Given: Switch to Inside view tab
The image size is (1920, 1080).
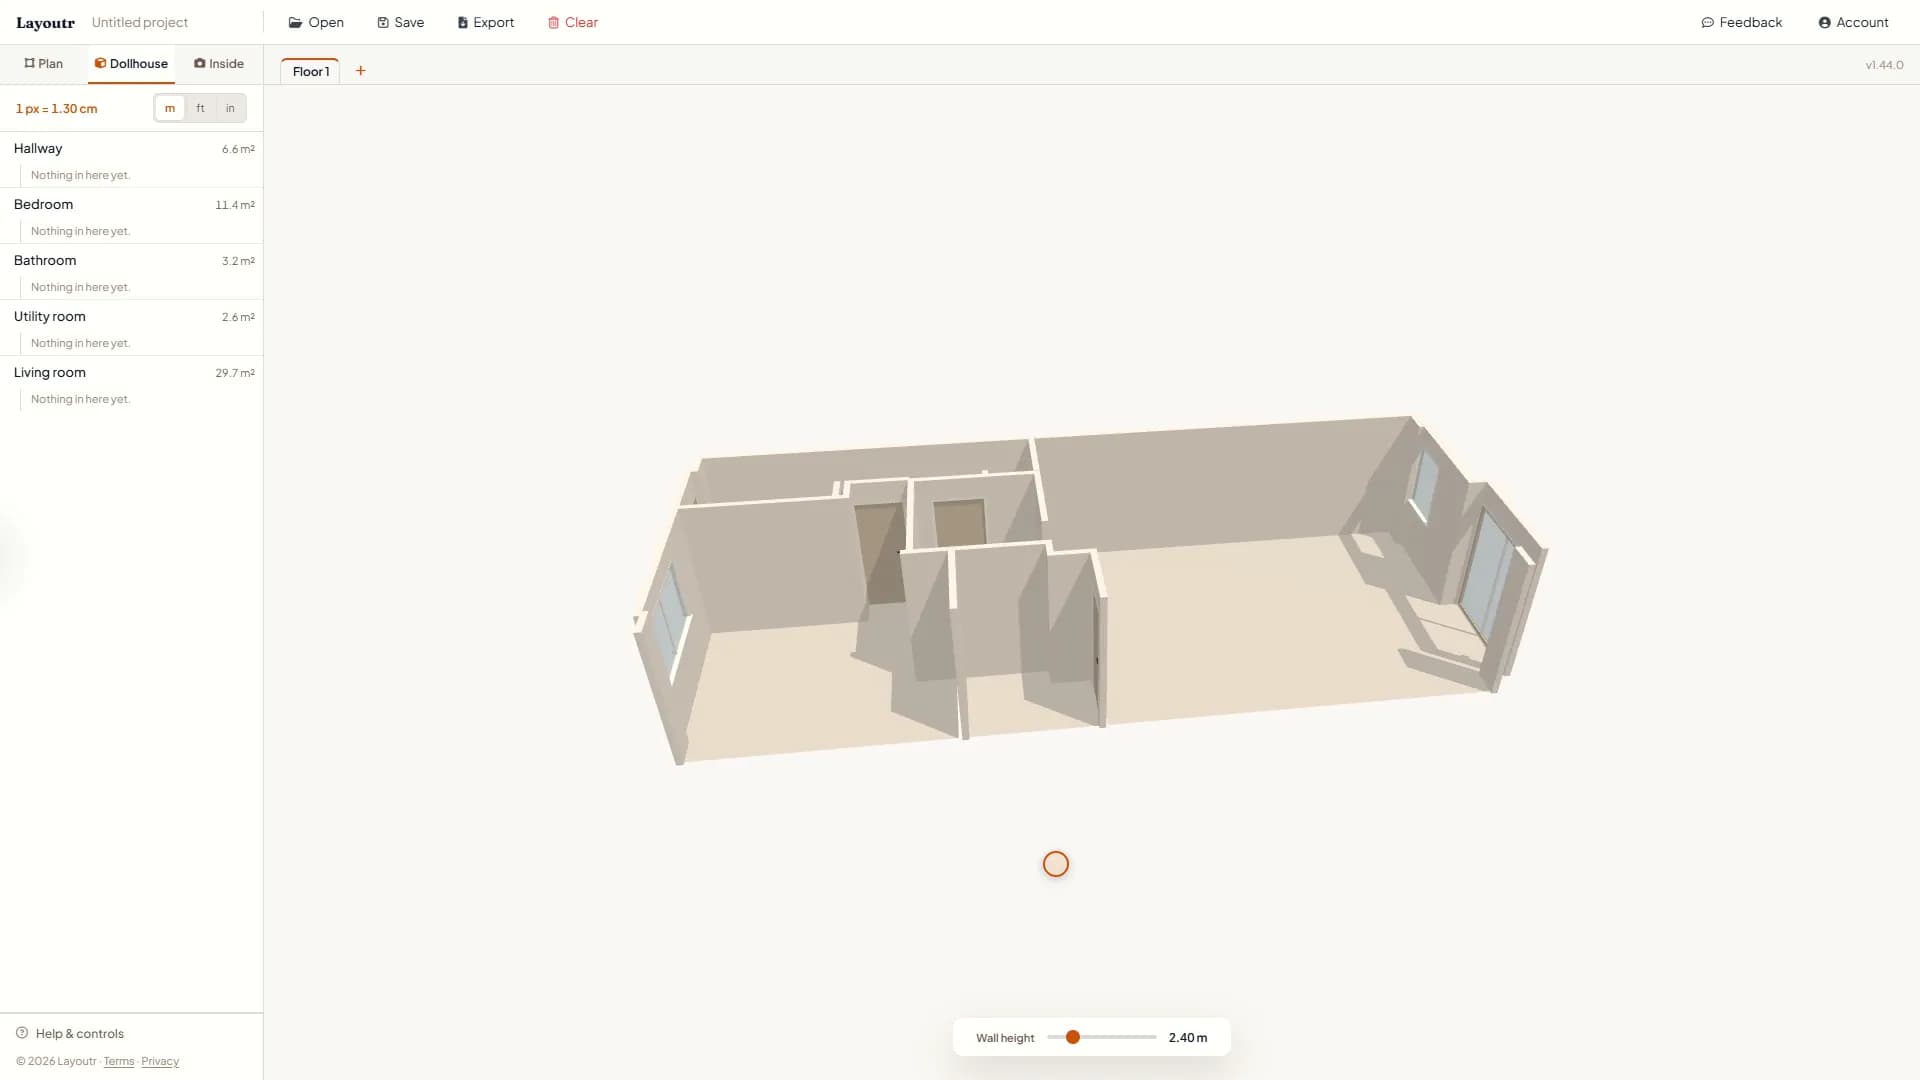Looking at the screenshot, I should (219, 63).
